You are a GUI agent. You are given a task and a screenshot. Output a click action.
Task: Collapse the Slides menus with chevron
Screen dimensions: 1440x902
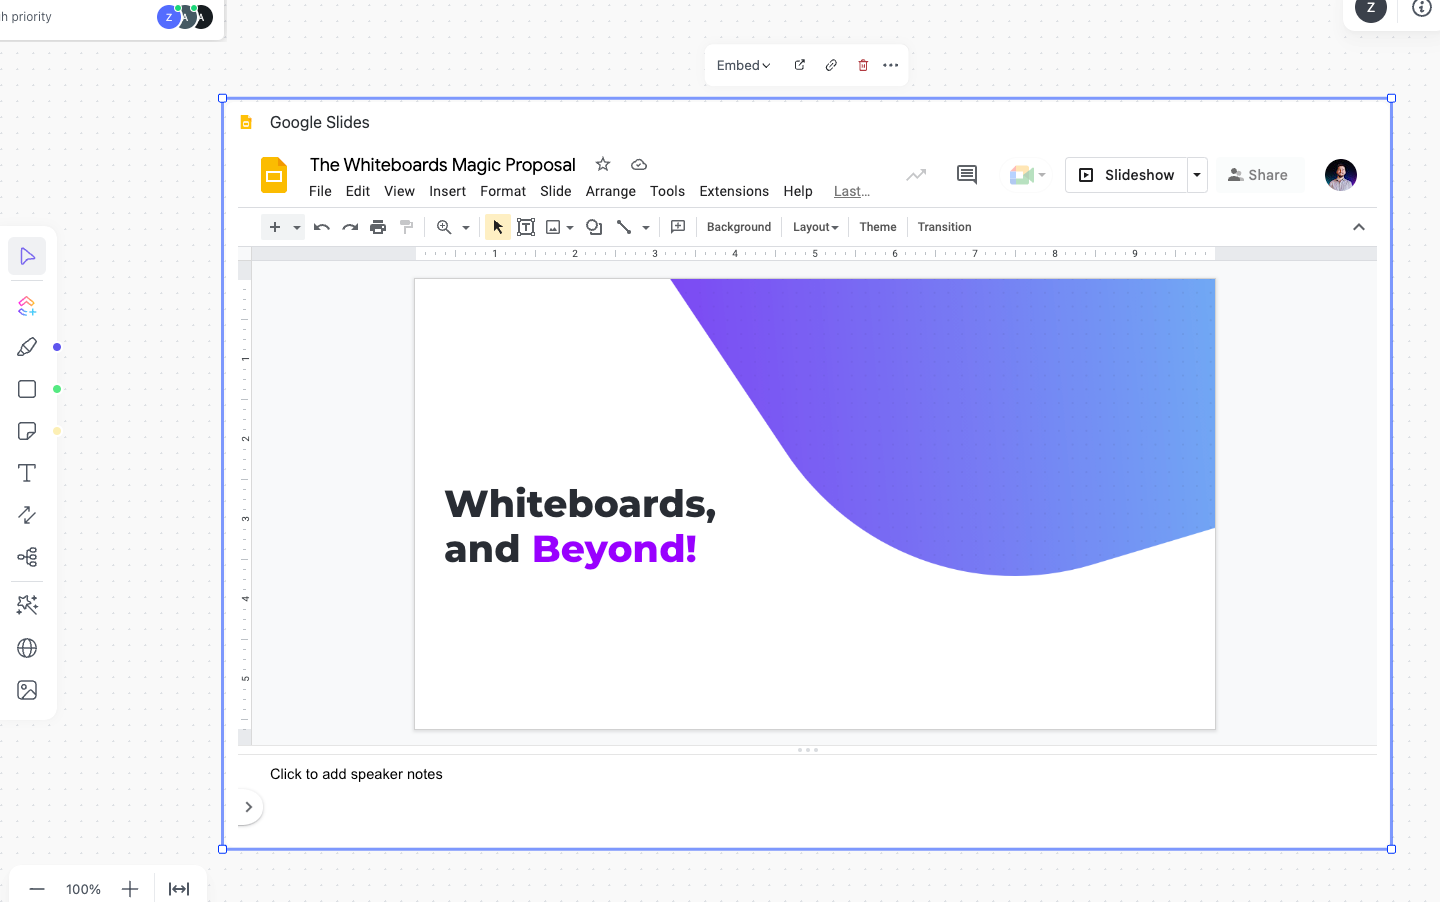coord(1359,227)
